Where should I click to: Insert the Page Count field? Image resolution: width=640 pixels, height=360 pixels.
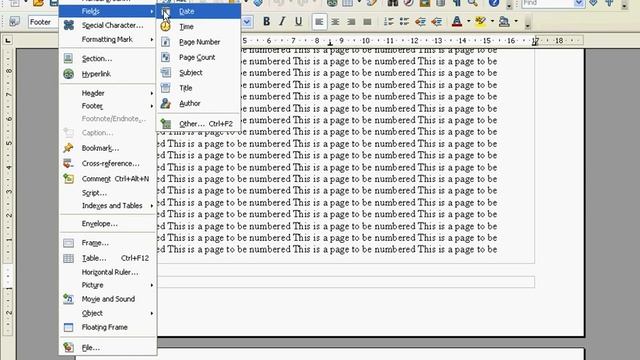click(198, 58)
